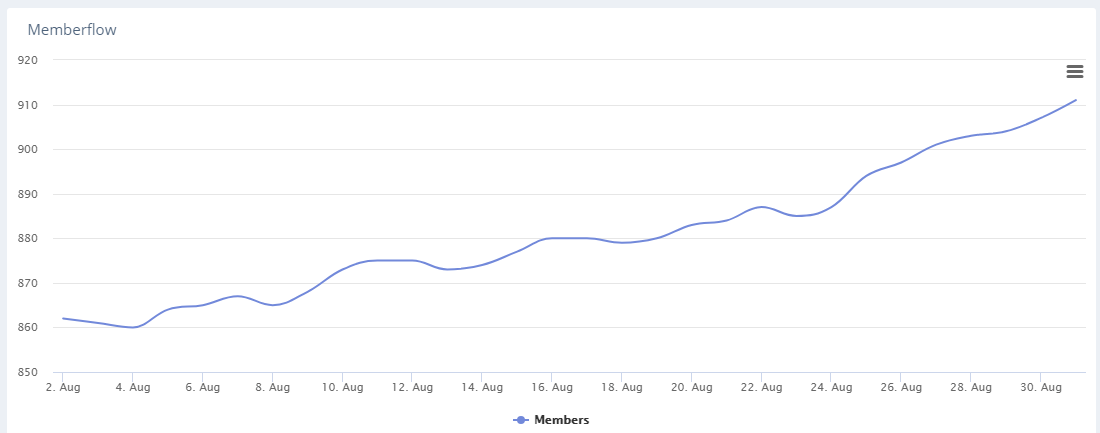Click the 20. Aug axis label
The image size is (1100, 433).
coord(691,386)
